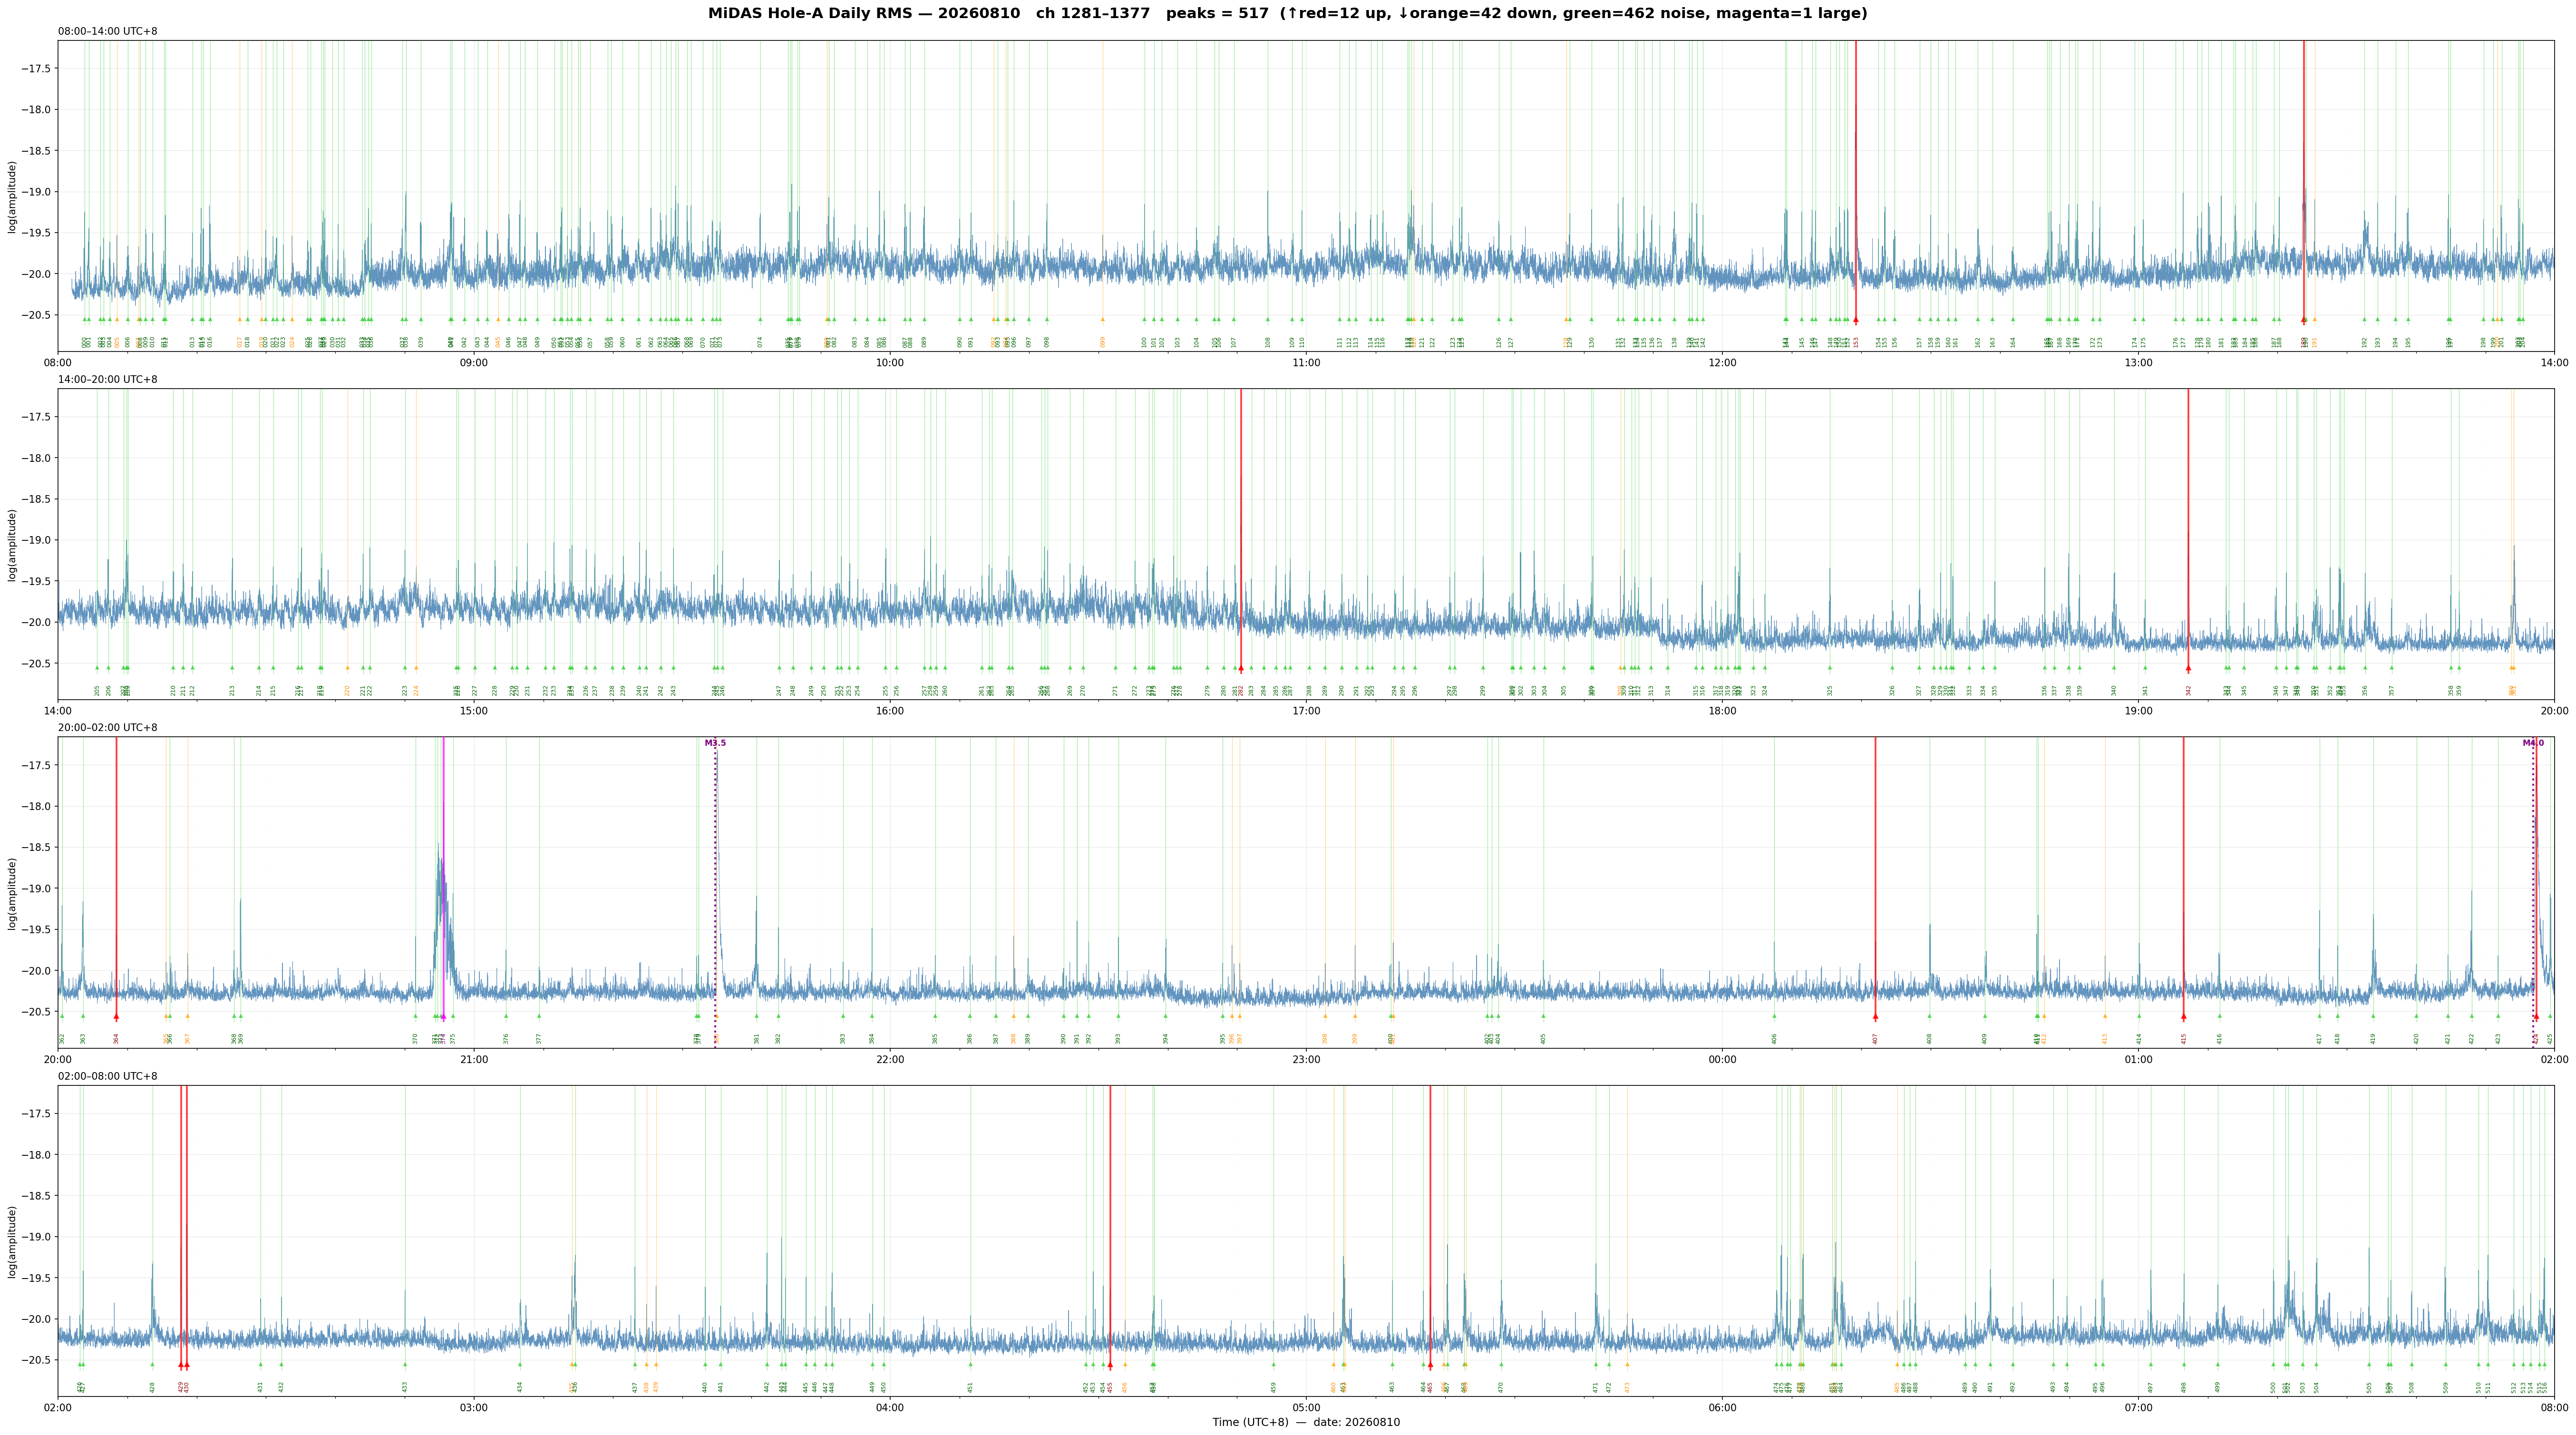Click the red up-peak marker numbered 465
2576x1435 pixels.
pos(1430,1365)
